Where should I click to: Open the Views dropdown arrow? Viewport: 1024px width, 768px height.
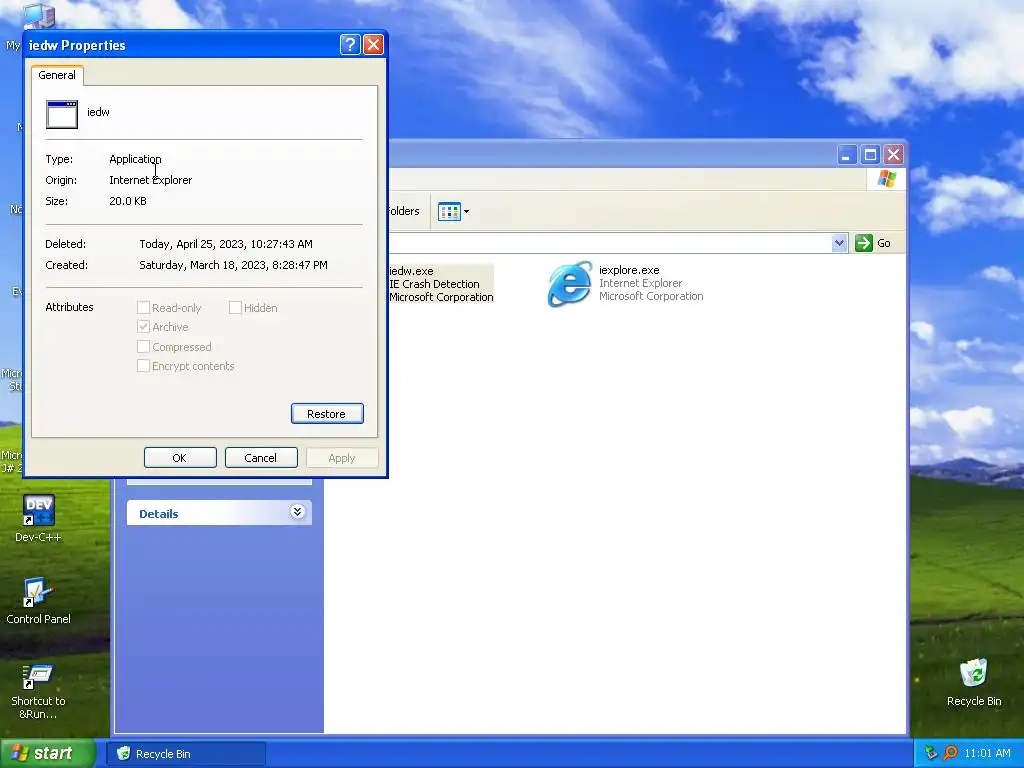pos(466,212)
